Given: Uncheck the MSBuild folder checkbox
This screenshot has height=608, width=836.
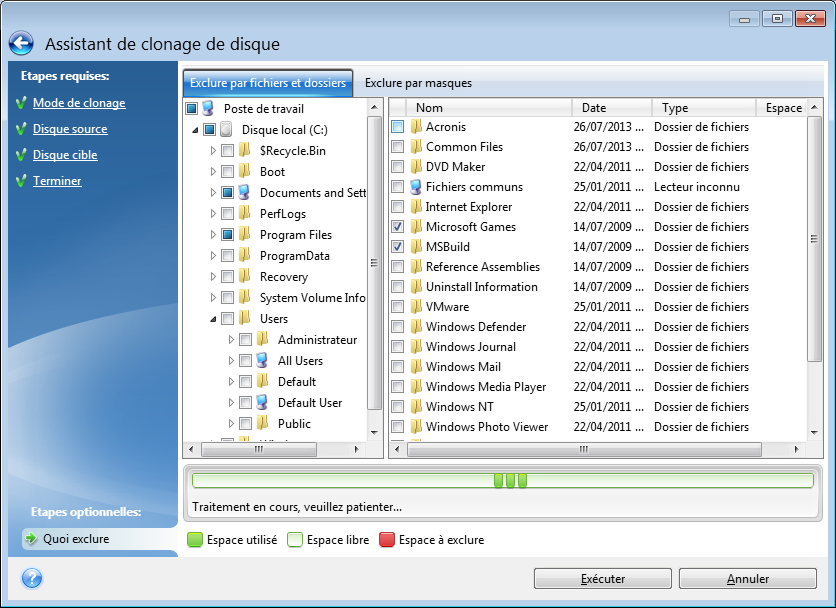Looking at the screenshot, I should (x=398, y=247).
